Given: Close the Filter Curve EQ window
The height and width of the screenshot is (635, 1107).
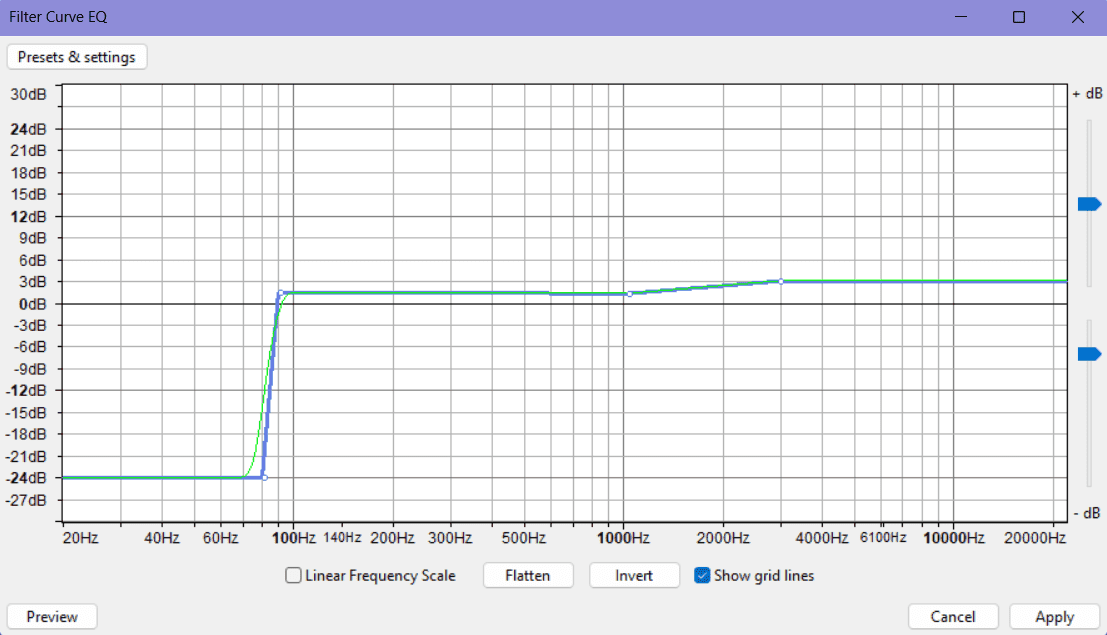Looking at the screenshot, I should point(1077,17).
